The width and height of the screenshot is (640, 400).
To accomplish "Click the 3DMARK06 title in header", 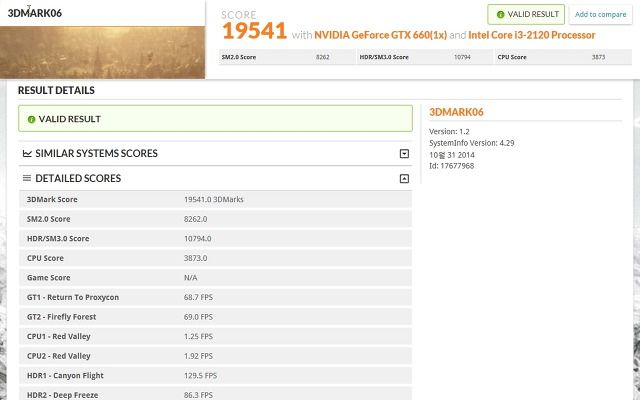I will tap(35, 13).
